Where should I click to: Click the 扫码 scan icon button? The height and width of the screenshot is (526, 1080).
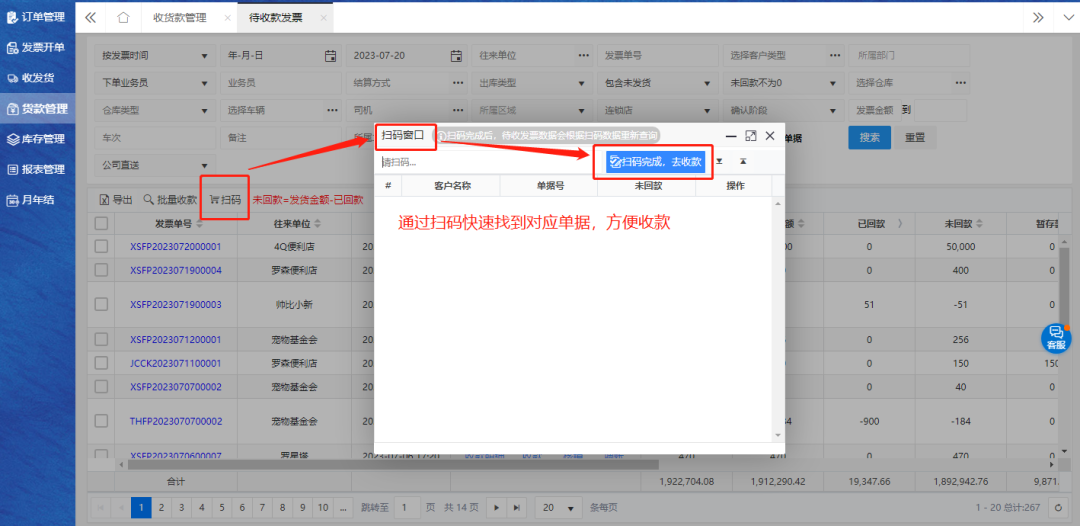click(225, 199)
